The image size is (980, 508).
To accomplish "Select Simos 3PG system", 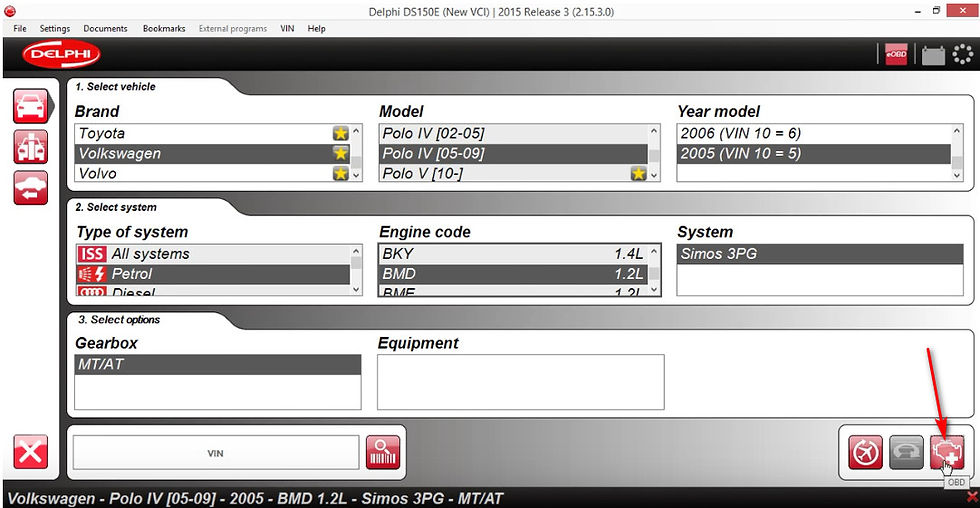I will tap(820, 254).
